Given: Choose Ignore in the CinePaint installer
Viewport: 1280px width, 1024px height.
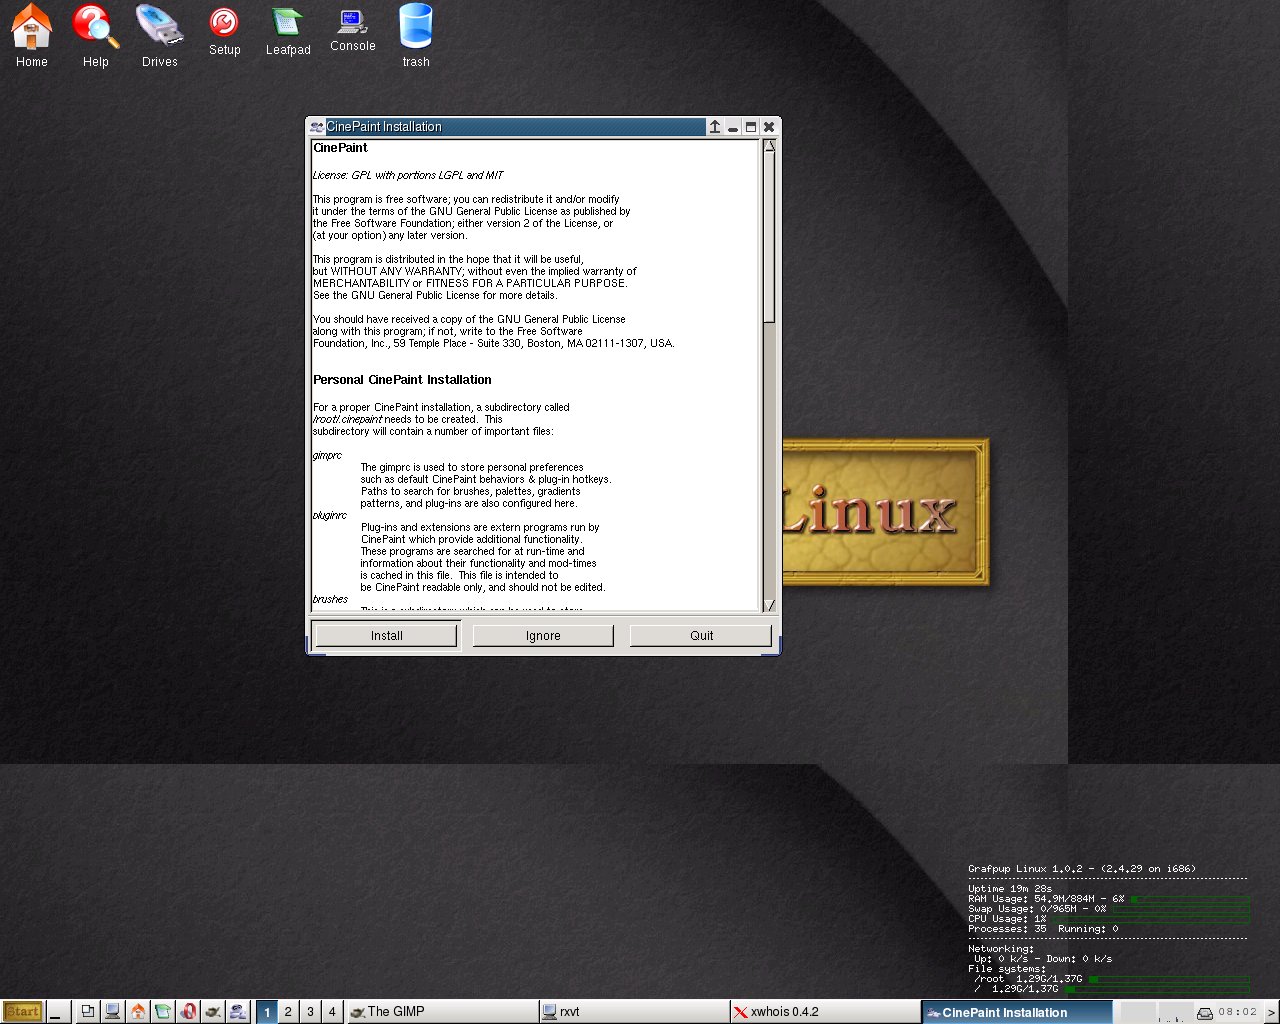Looking at the screenshot, I should click(x=543, y=635).
